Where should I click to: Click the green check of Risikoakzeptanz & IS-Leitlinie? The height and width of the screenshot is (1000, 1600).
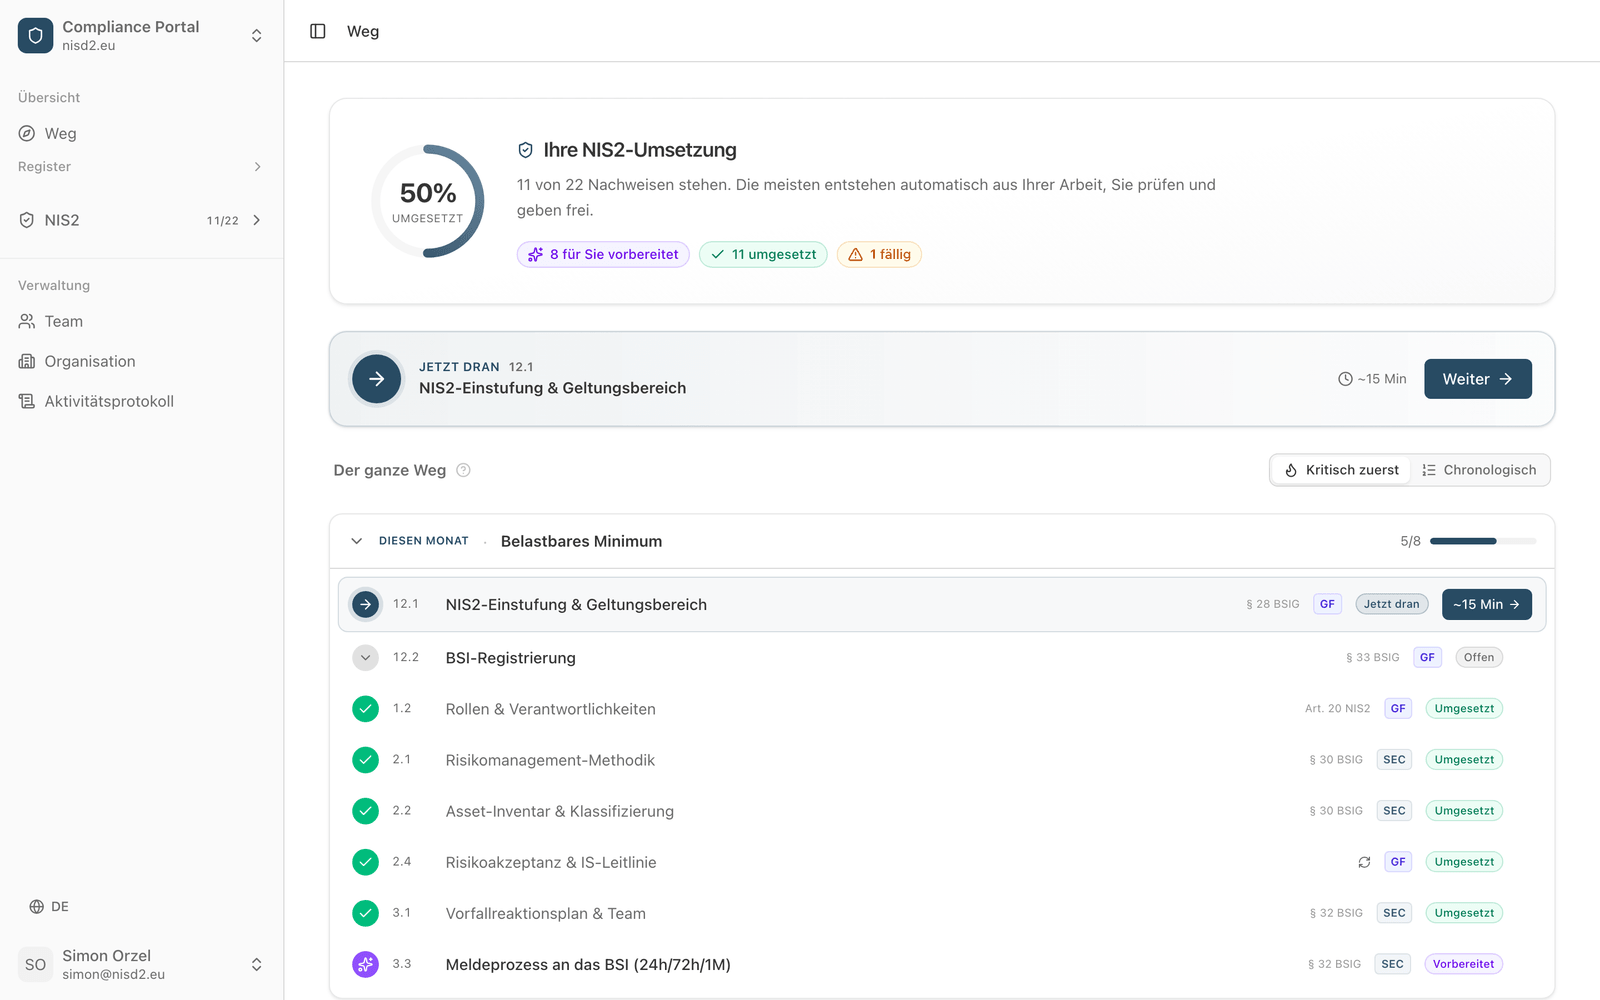(x=366, y=862)
